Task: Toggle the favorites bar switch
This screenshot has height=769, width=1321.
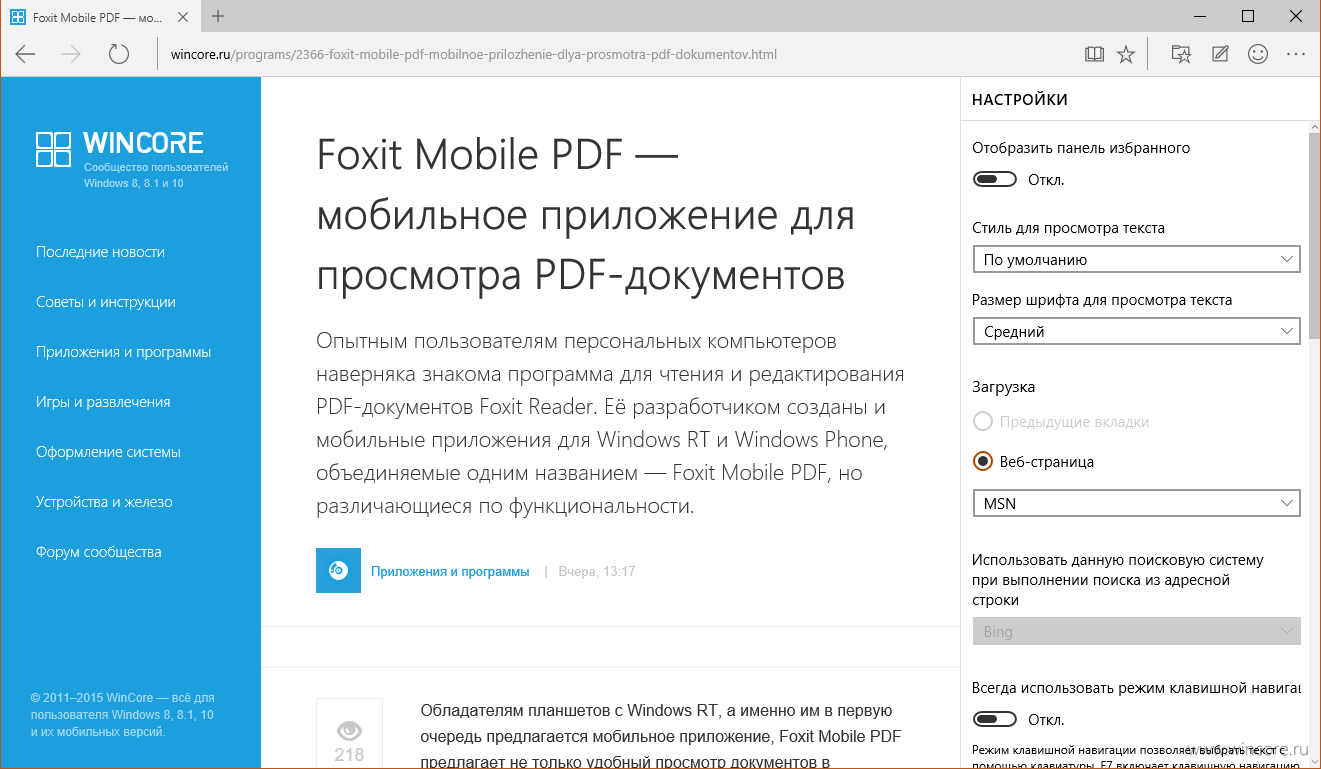Action: 995,180
